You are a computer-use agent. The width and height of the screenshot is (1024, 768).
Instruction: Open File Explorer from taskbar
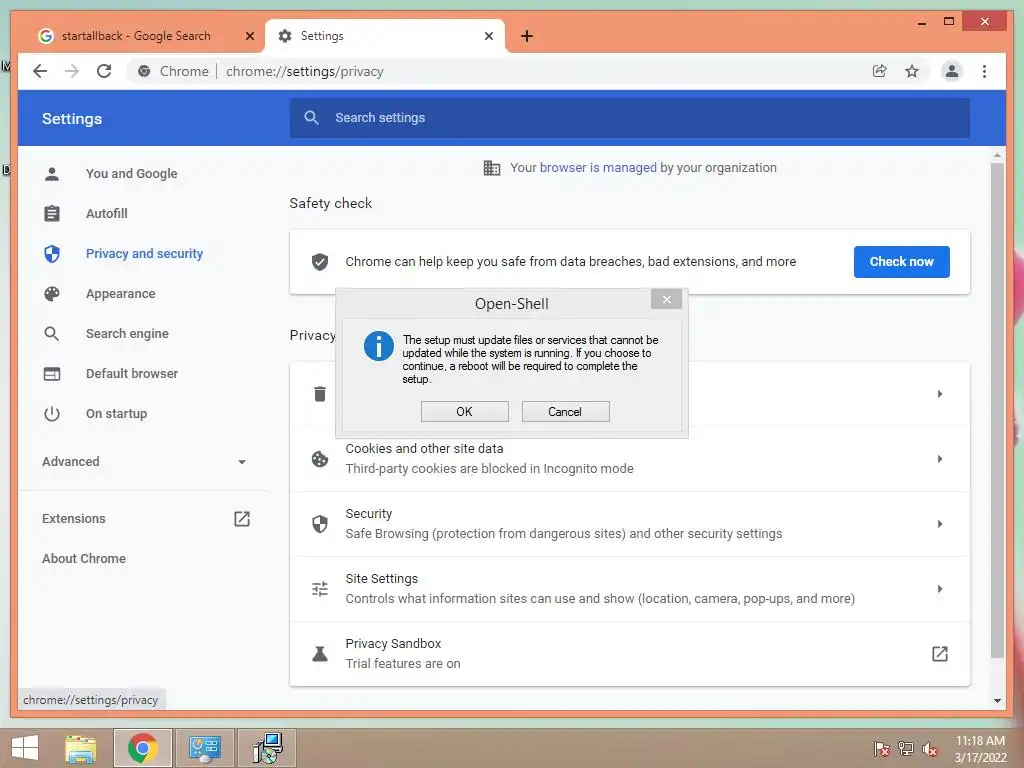[80, 748]
